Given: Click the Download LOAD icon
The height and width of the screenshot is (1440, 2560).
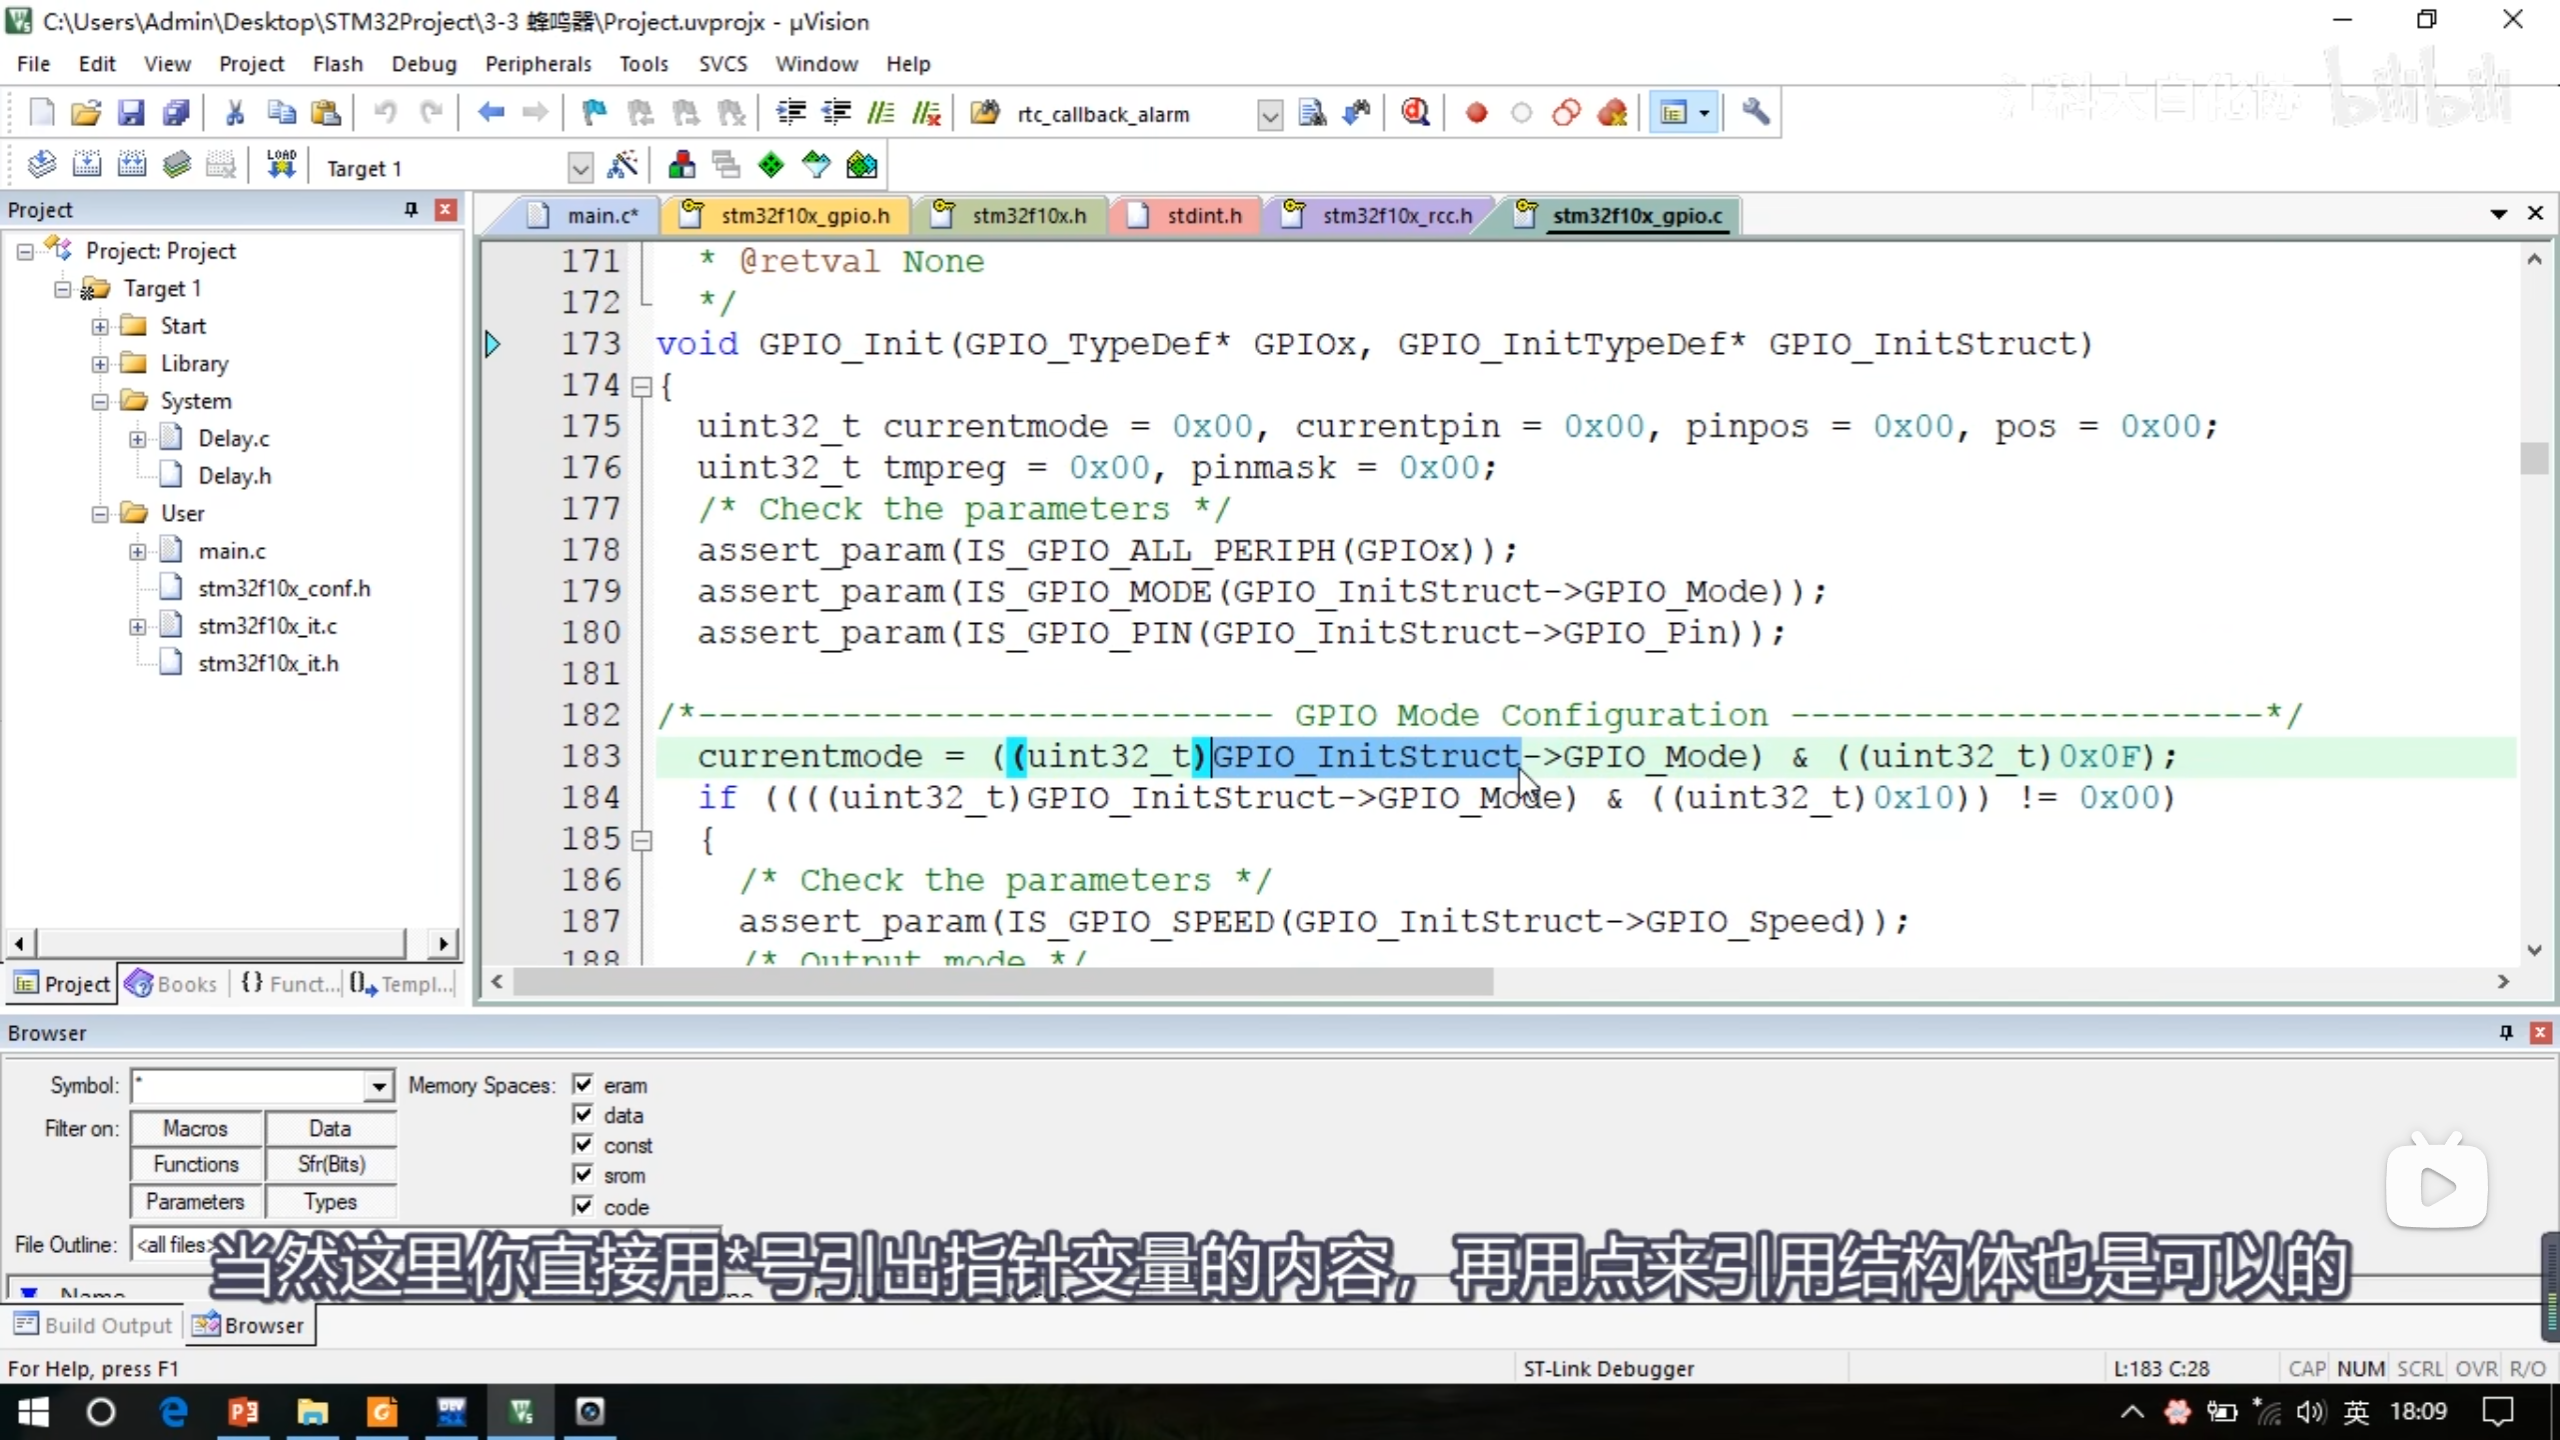Looking at the screenshot, I should point(281,165).
